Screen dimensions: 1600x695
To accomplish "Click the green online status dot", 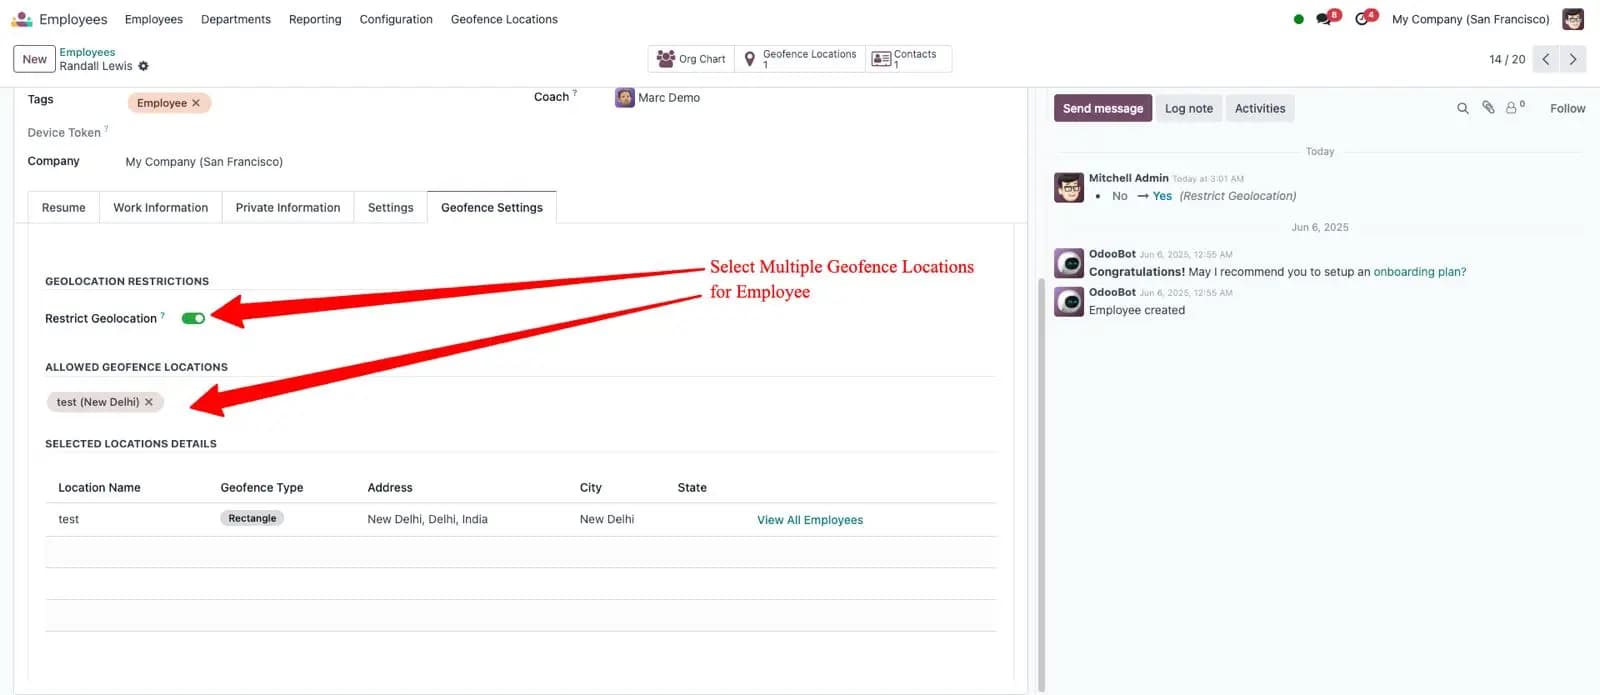I will click(1298, 19).
